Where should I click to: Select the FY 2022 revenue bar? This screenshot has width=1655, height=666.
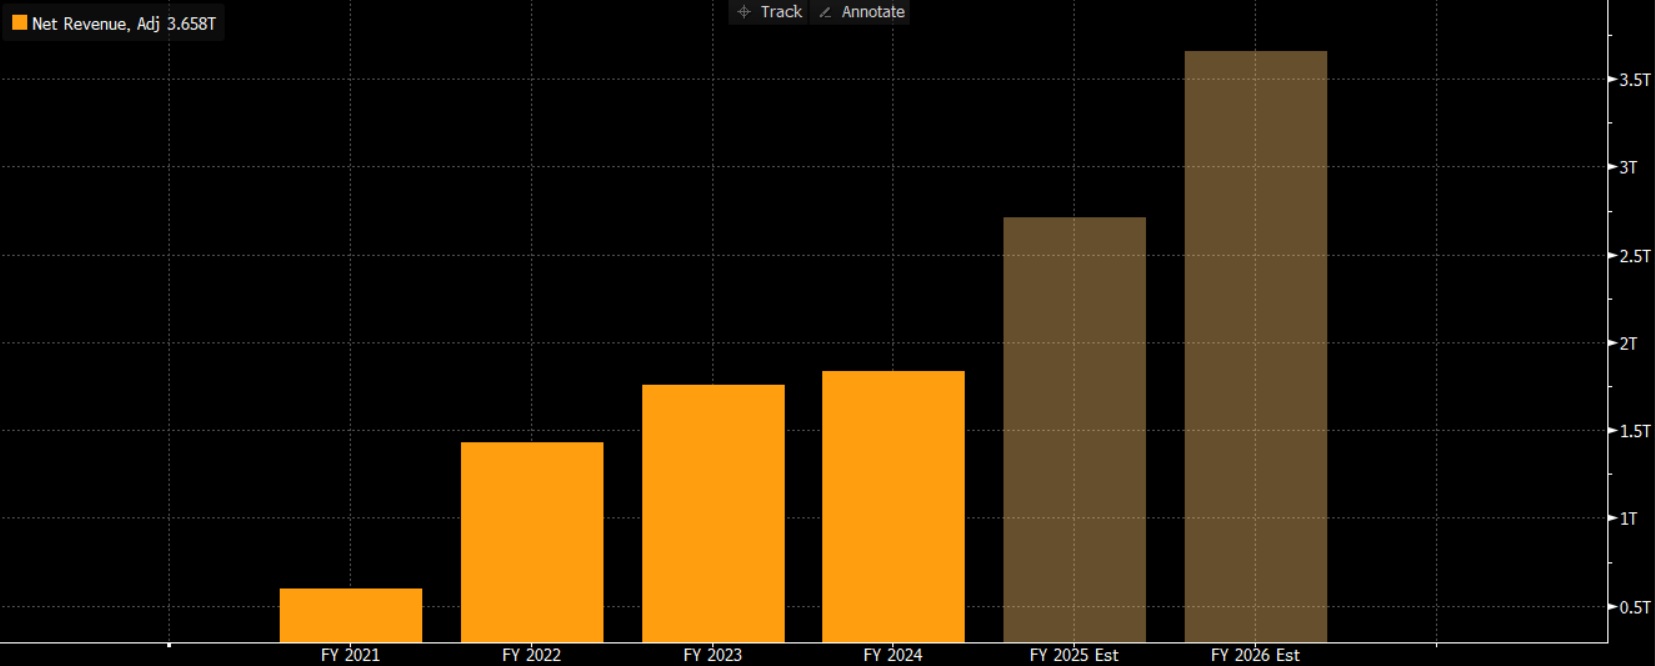point(532,541)
